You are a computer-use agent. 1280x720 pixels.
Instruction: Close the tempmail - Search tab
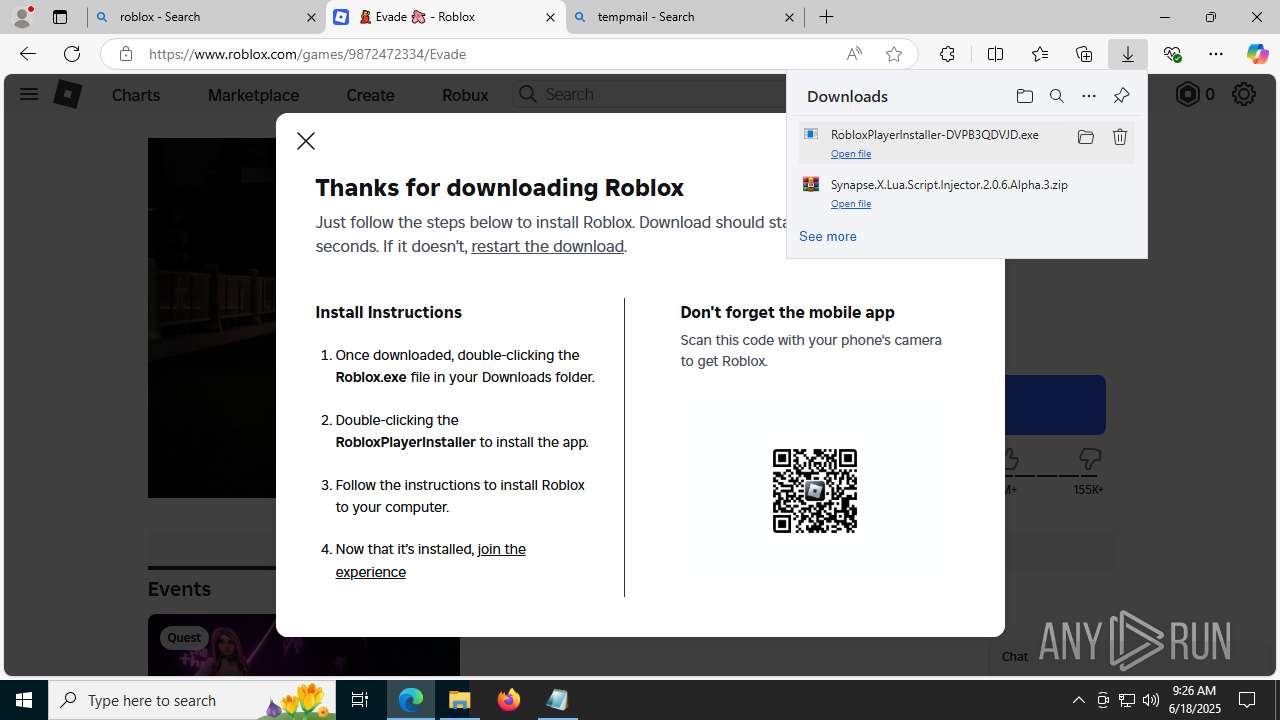tap(789, 17)
